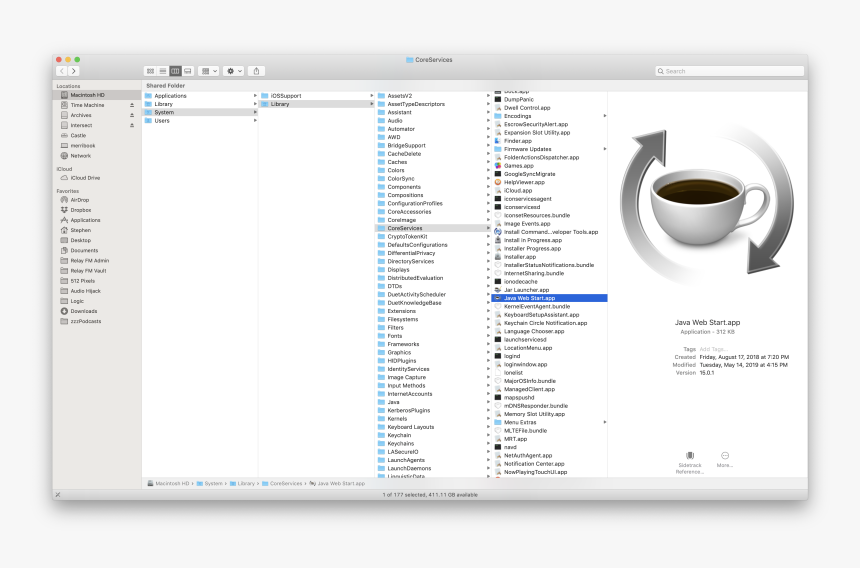Image resolution: width=860 pixels, height=568 pixels.
Task: Select Macintosh HD in the sidebar
Action: tap(97, 95)
